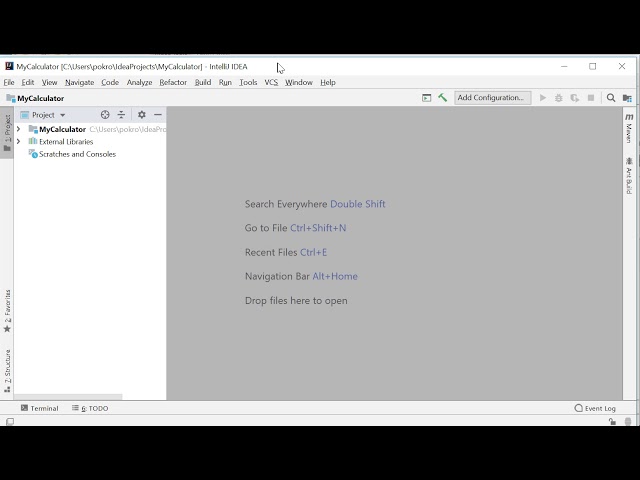Screen dimensions: 640x480
Task: Open the Run menu
Action: pyautogui.click(x=225, y=82)
